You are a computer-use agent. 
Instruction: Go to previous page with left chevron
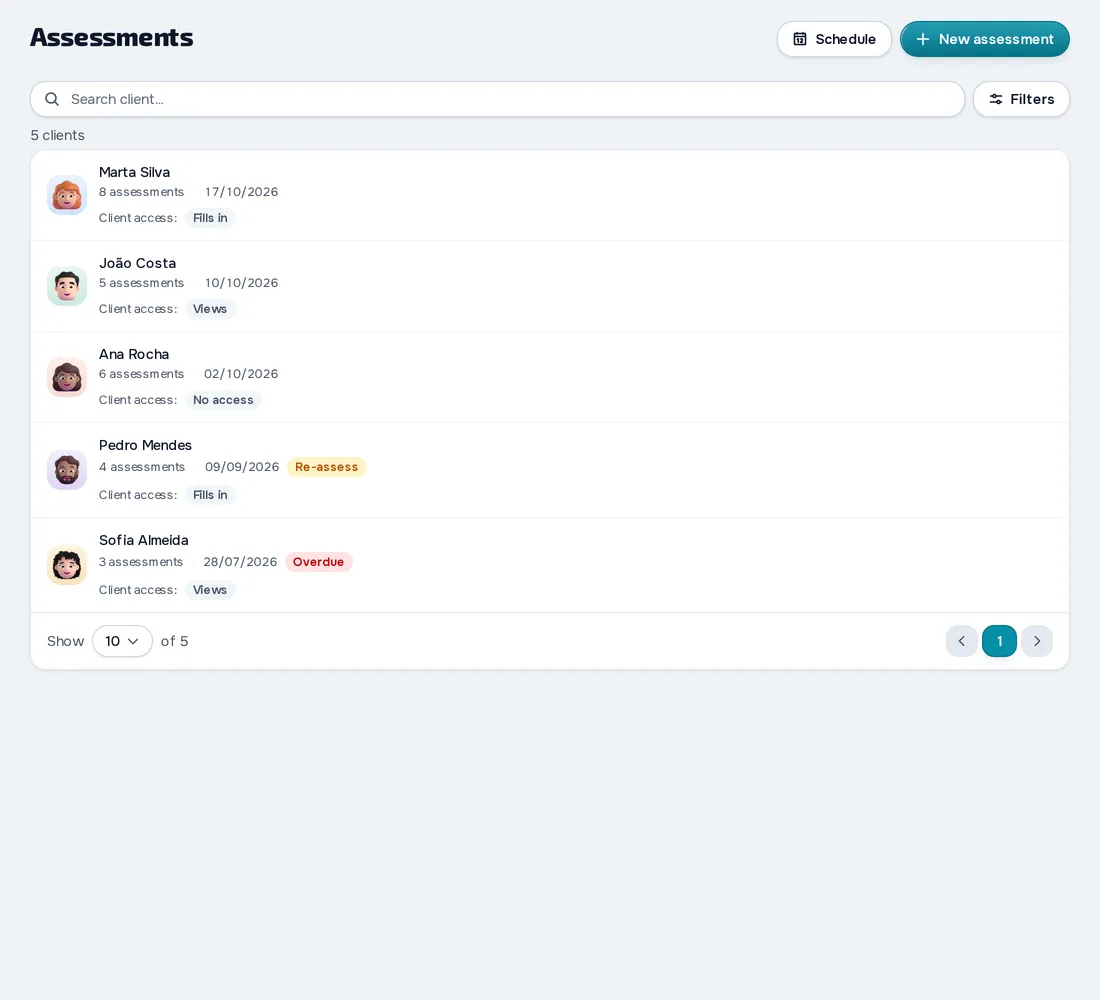962,641
